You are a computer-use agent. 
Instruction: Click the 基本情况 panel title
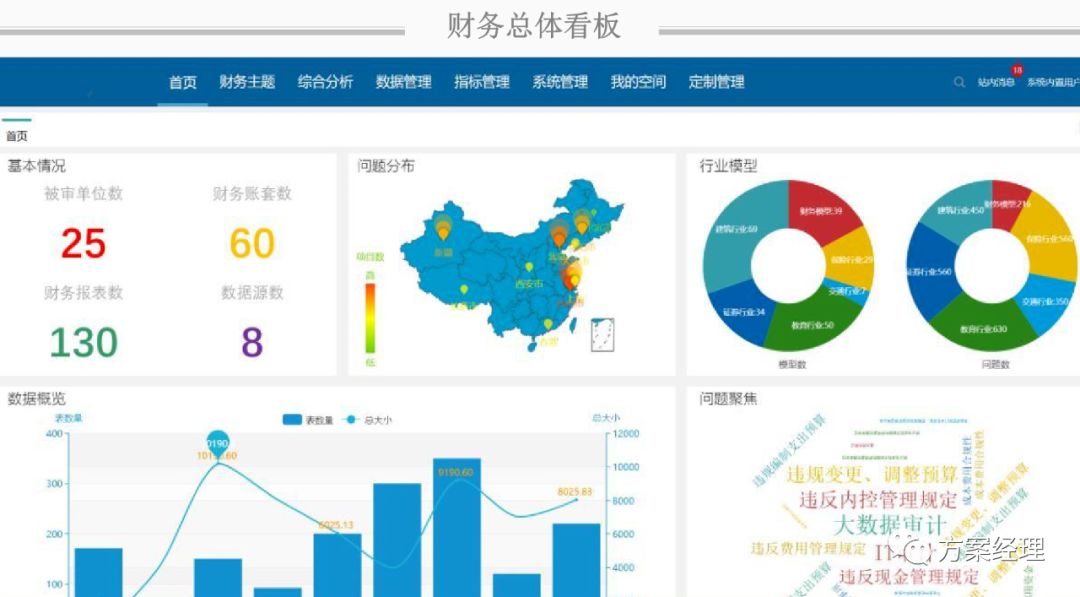click(37, 166)
